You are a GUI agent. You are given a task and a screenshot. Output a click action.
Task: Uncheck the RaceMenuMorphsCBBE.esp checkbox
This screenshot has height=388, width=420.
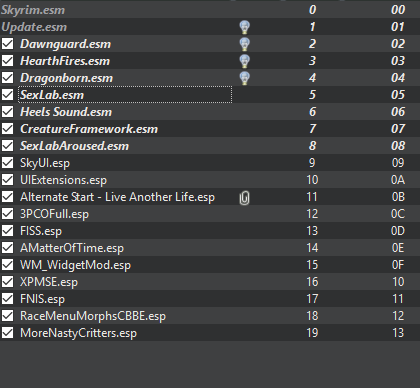[x=8, y=316]
